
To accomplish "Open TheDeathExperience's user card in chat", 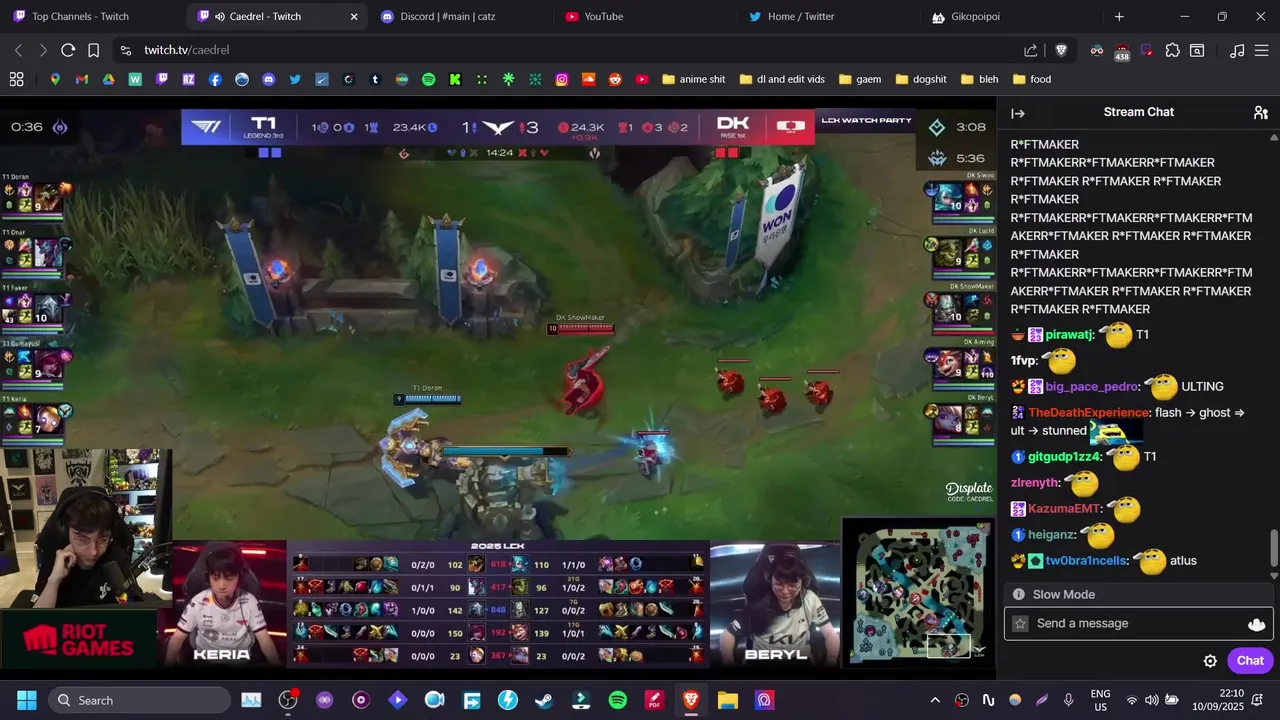I will point(1089,413).
